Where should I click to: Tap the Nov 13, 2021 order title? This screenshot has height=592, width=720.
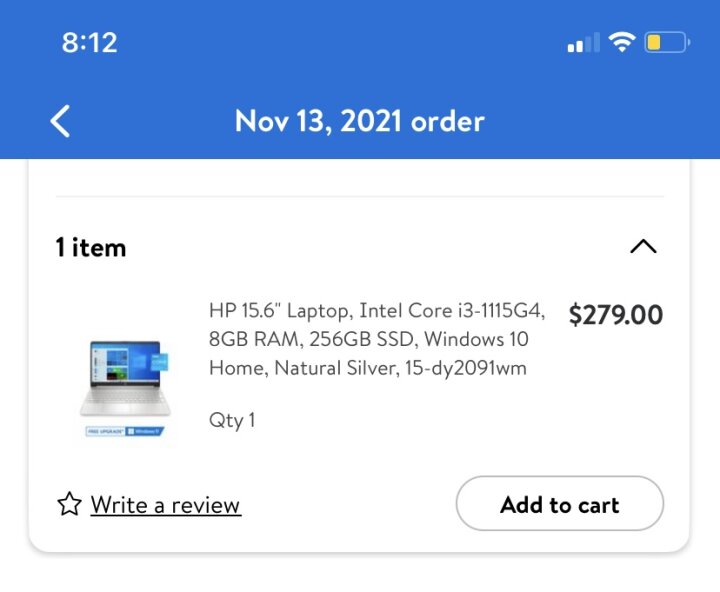(360, 121)
